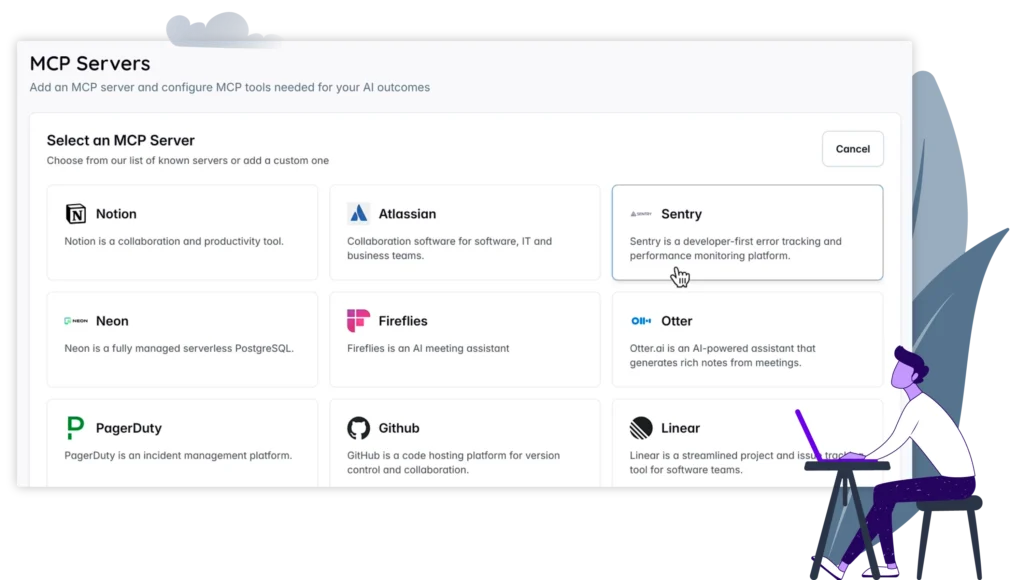Select the Atlassian server card
The width and height of the screenshot is (1024, 580).
coord(465,232)
